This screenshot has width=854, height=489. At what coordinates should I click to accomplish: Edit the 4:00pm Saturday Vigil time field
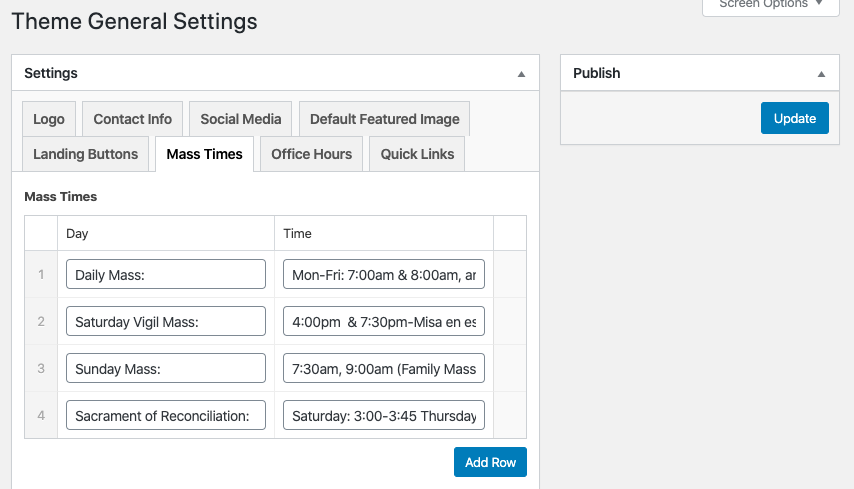tap(384, 322)
